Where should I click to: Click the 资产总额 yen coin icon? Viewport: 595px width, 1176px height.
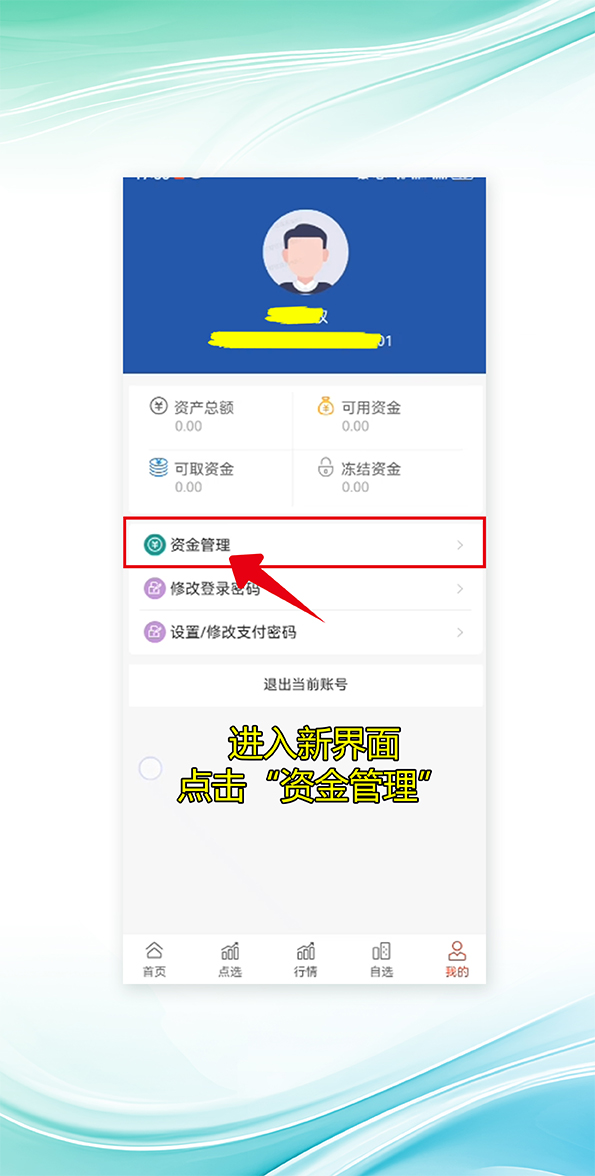(158, 407)
